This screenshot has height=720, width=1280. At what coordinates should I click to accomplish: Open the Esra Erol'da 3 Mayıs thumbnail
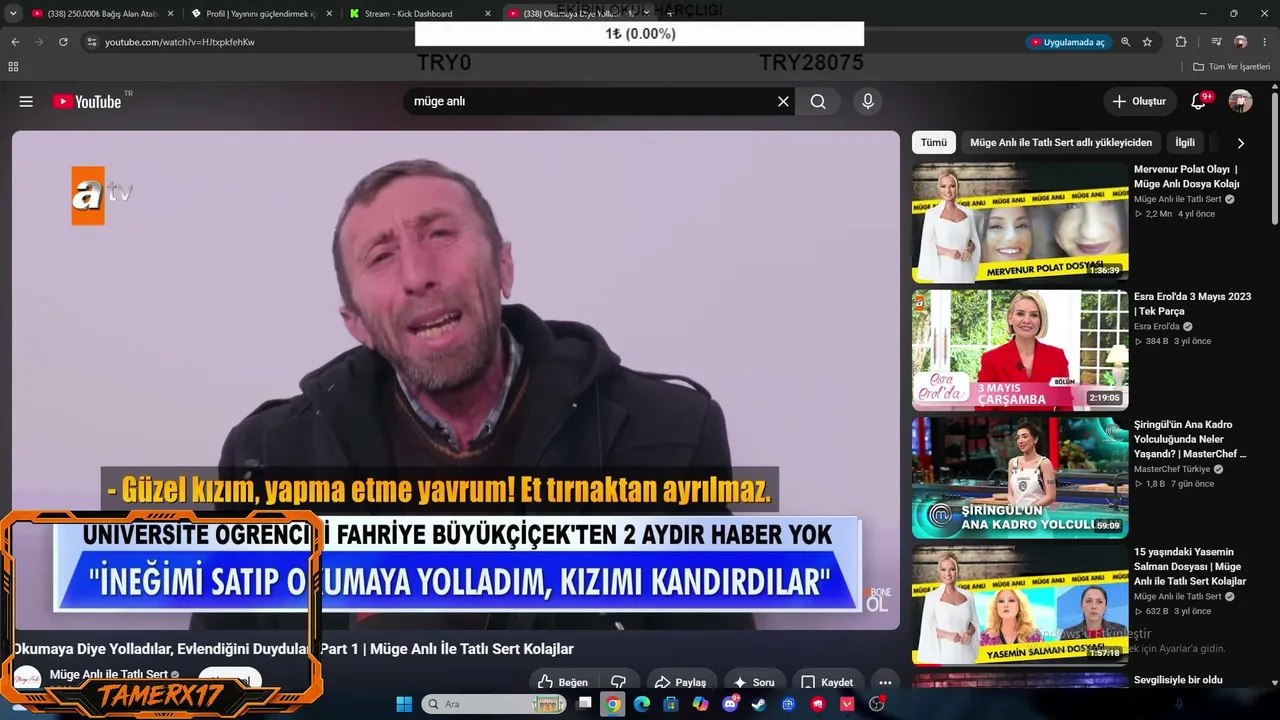[1020, 350]
